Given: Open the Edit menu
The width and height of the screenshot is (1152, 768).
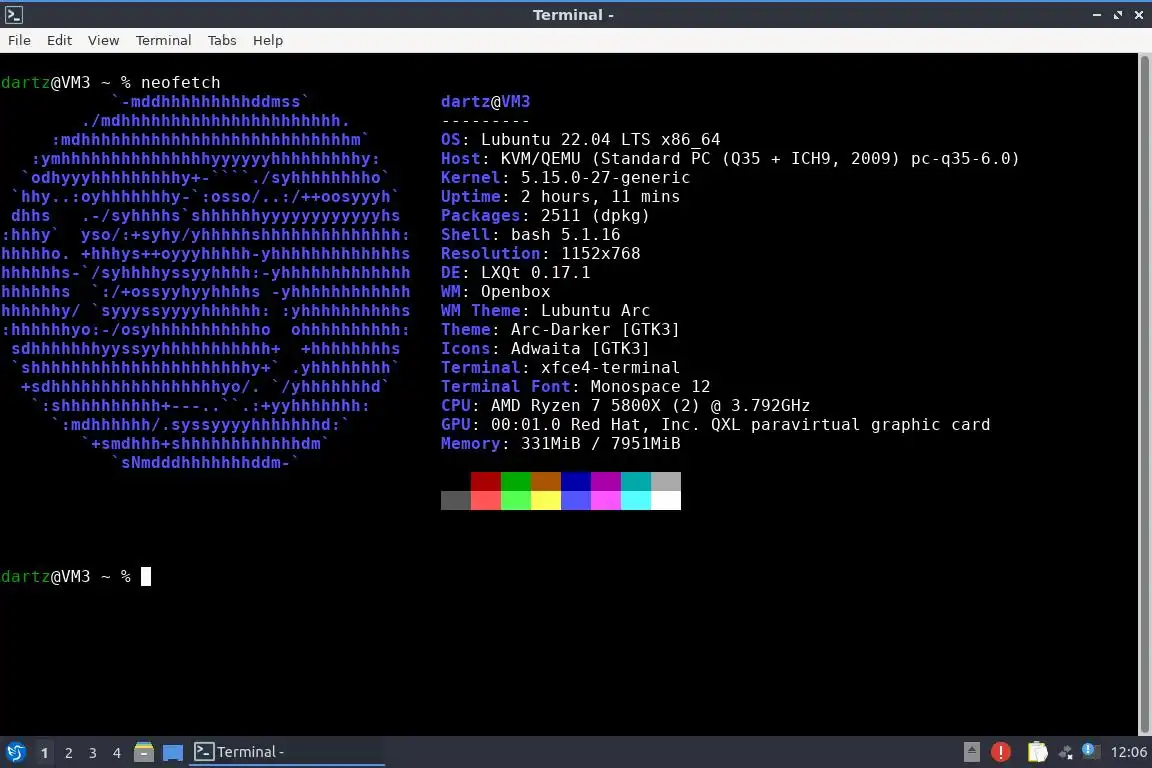Looking at the screenshot, I should (60, 40).
